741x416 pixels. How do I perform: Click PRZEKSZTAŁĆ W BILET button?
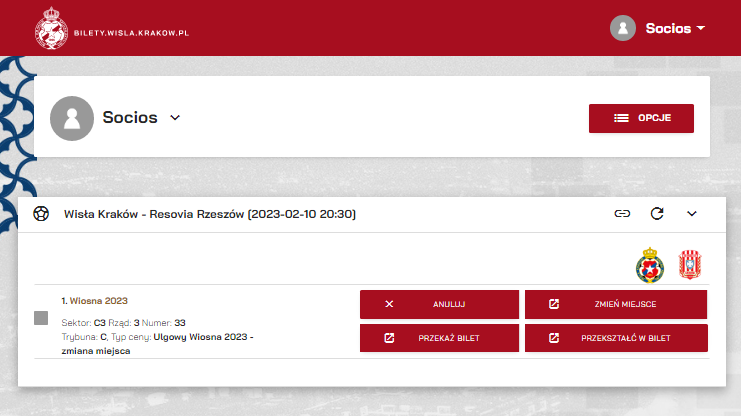tap(616, 338)
